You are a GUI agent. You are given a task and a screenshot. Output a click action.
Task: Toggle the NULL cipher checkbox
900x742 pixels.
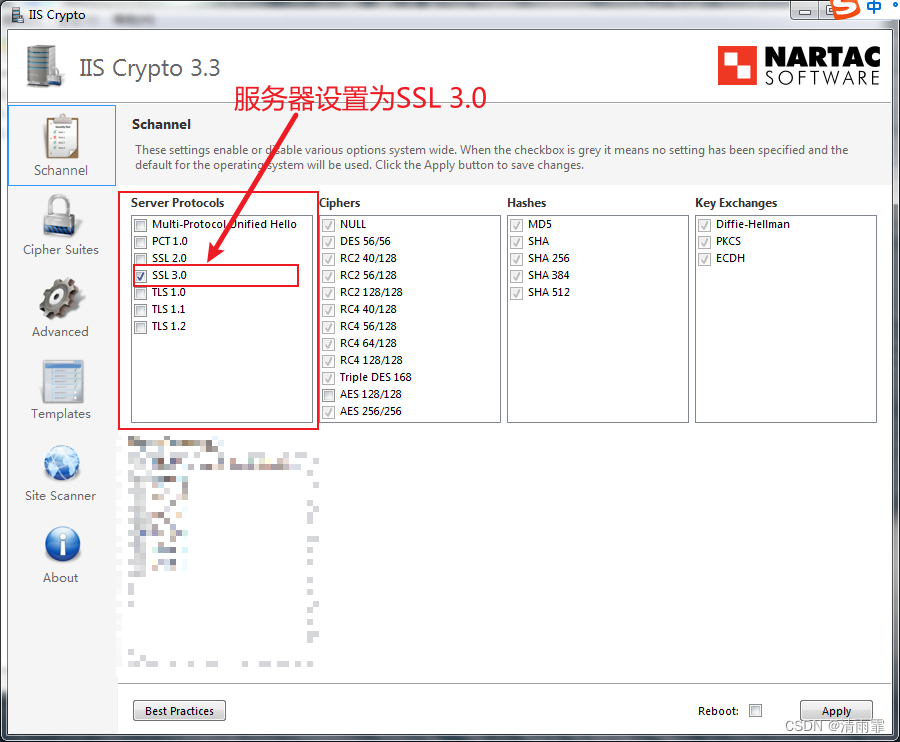(328, 224)
